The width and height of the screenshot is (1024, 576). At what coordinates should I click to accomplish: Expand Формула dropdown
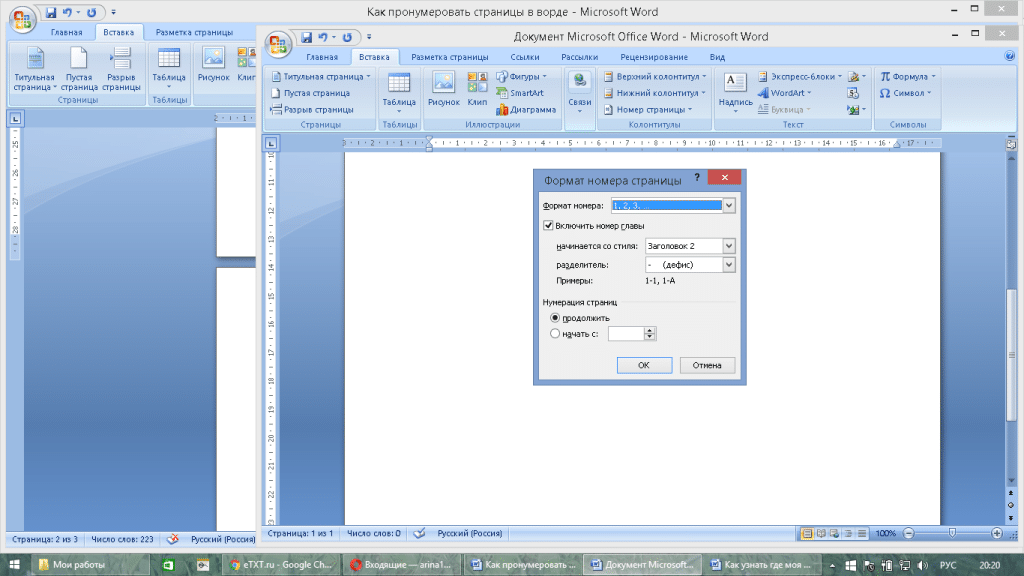coord(934,77)
